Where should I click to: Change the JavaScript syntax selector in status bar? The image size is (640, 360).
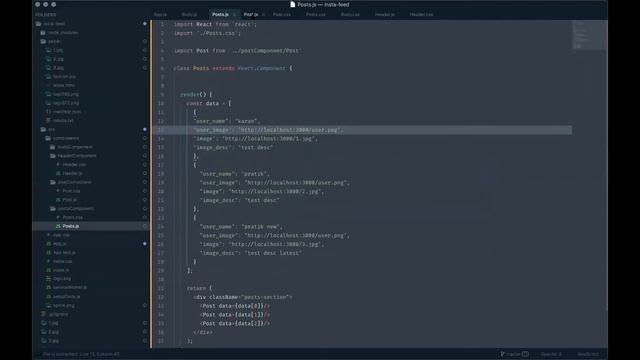tap(588, 354)
